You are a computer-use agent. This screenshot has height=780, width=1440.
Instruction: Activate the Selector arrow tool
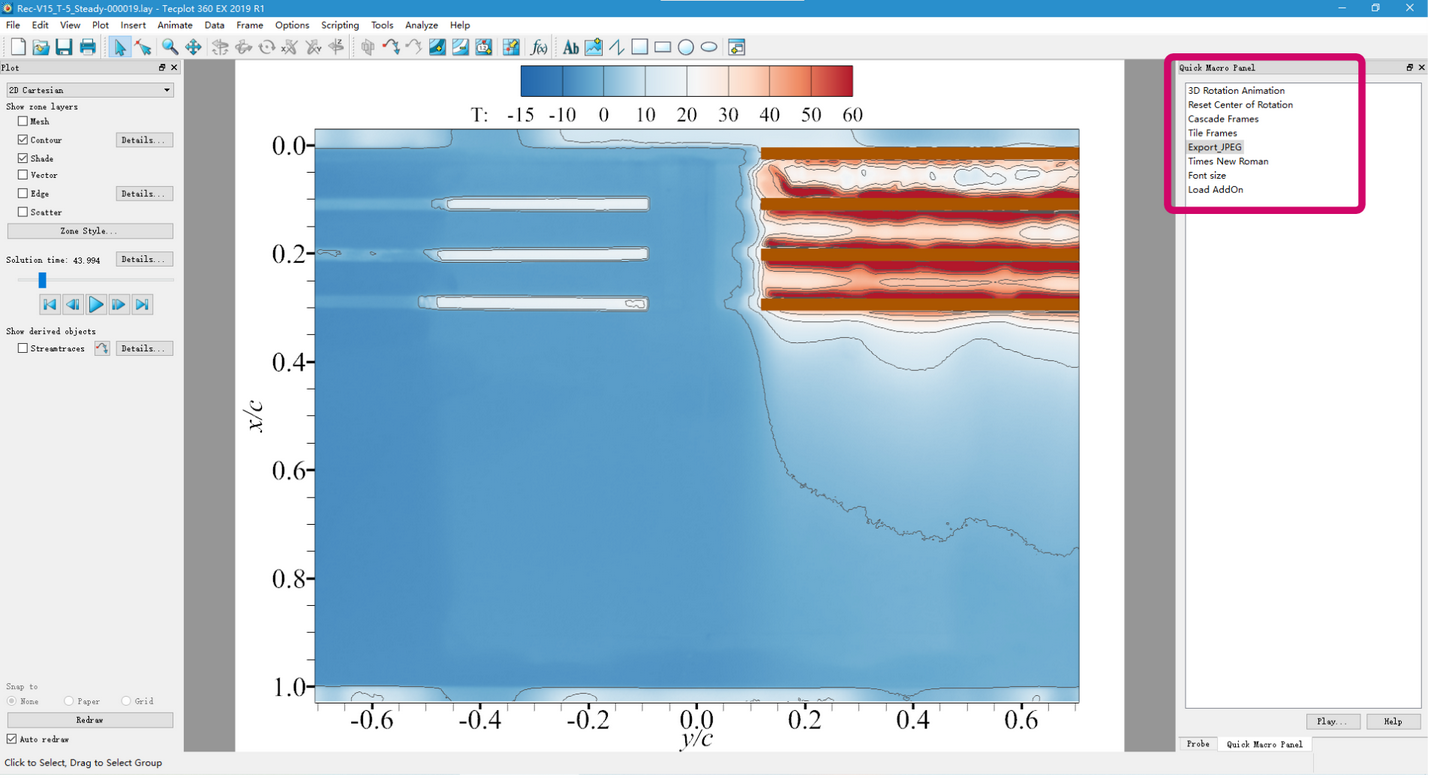(x=120, y=47)
